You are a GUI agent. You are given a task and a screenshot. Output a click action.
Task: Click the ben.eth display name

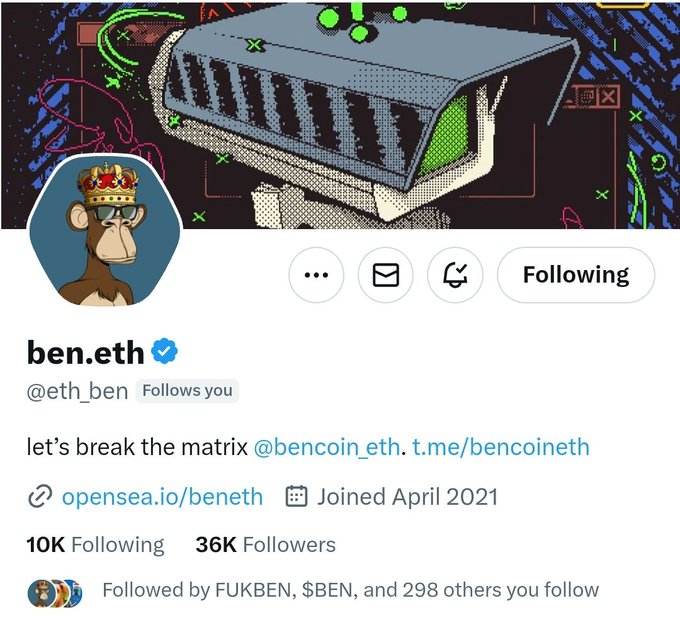tap(85, 353)
